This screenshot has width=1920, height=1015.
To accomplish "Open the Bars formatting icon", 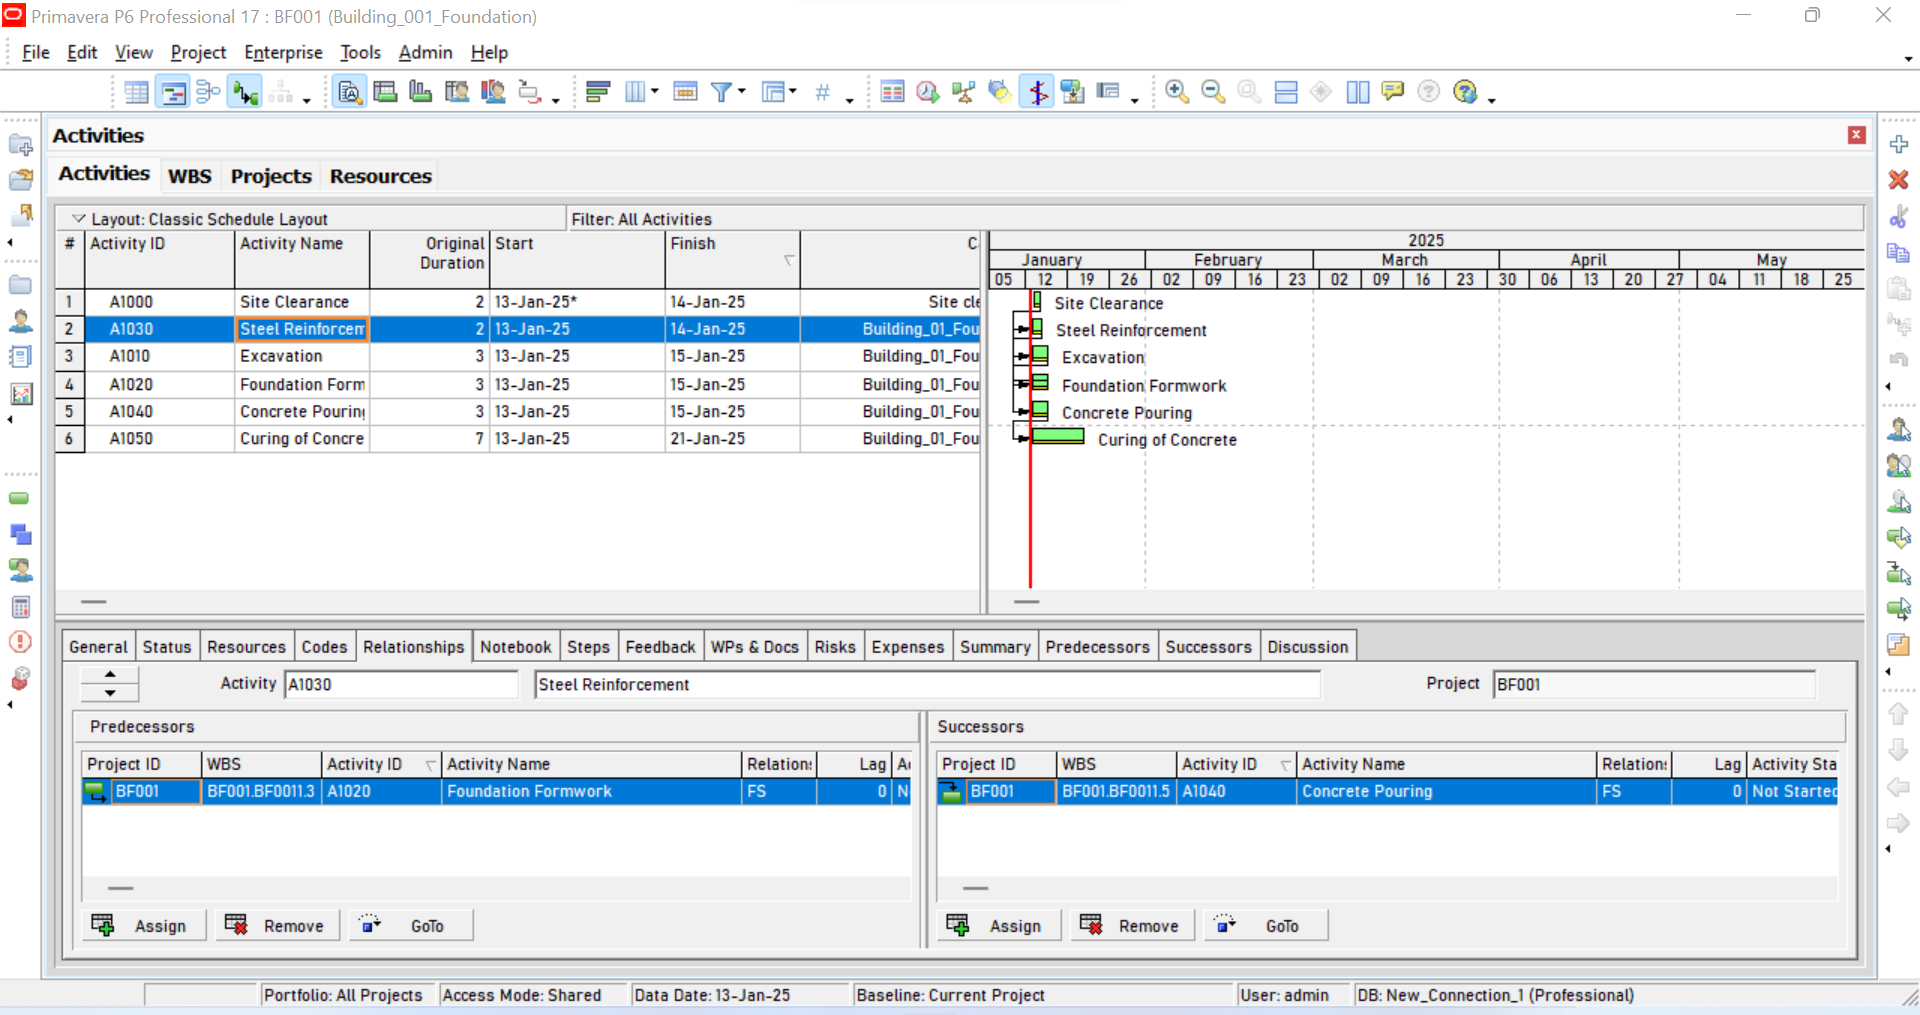I will pos(598,93).
